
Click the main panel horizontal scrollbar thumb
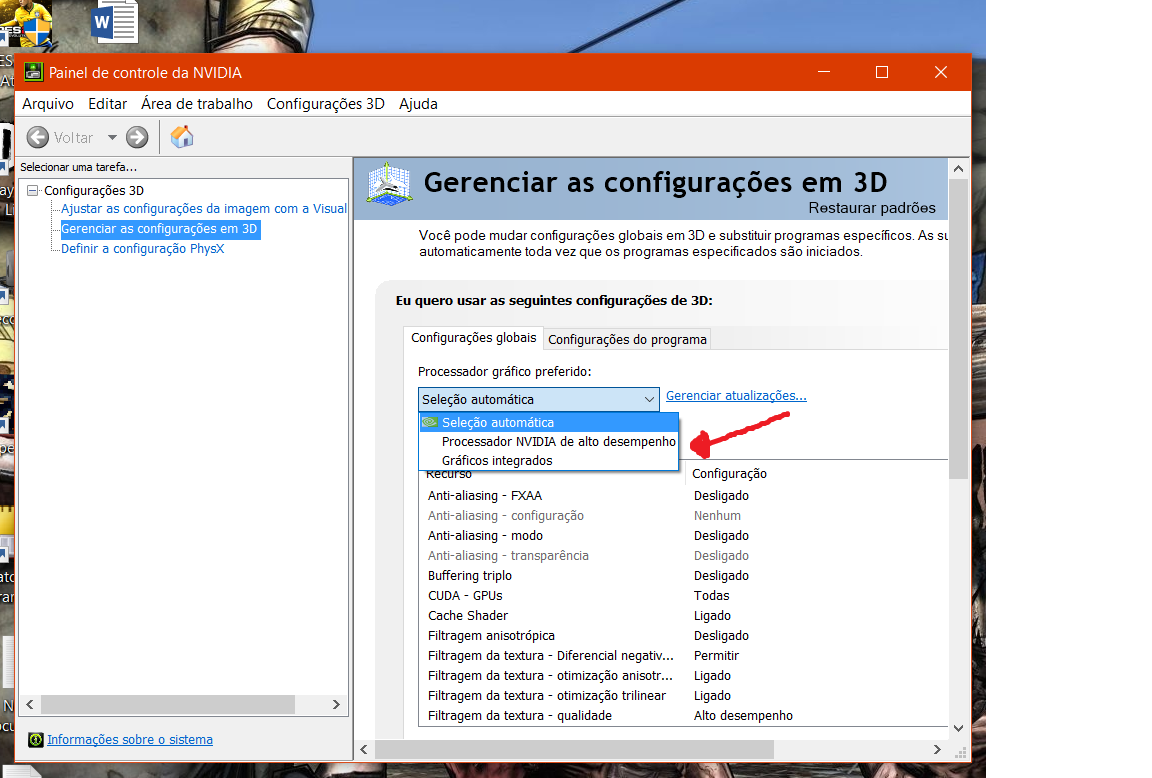pyautogui.click(x=575, y=749)
